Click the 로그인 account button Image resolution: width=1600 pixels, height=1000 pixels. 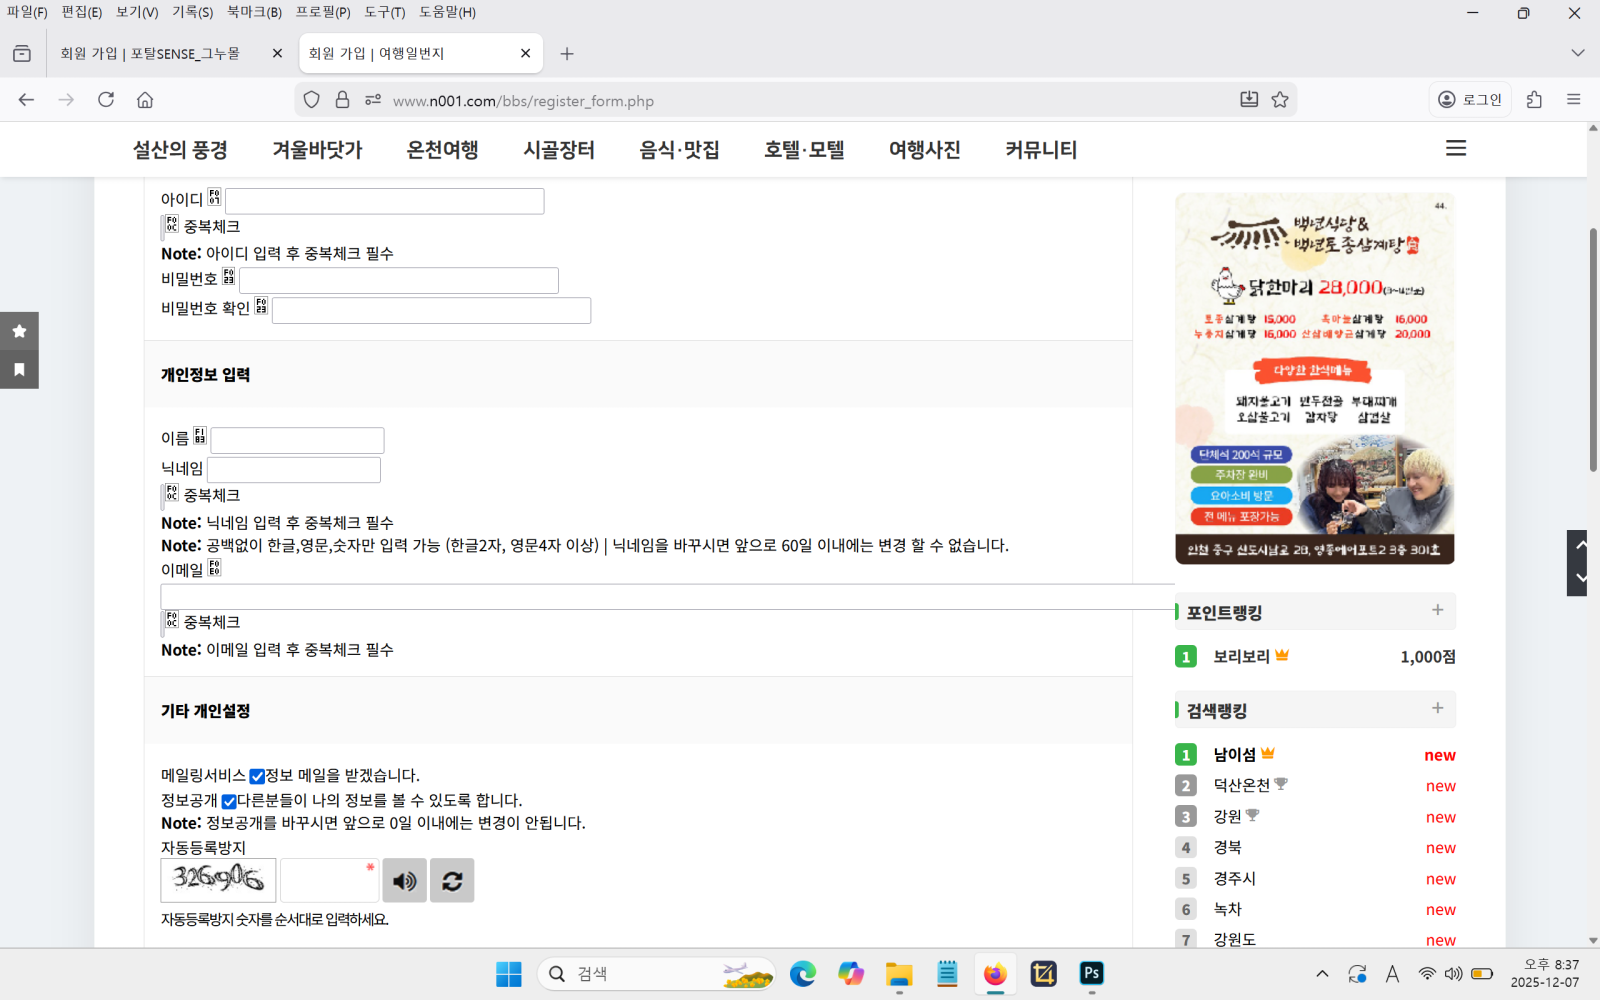pyautogui.click(x=1470, y=100)
